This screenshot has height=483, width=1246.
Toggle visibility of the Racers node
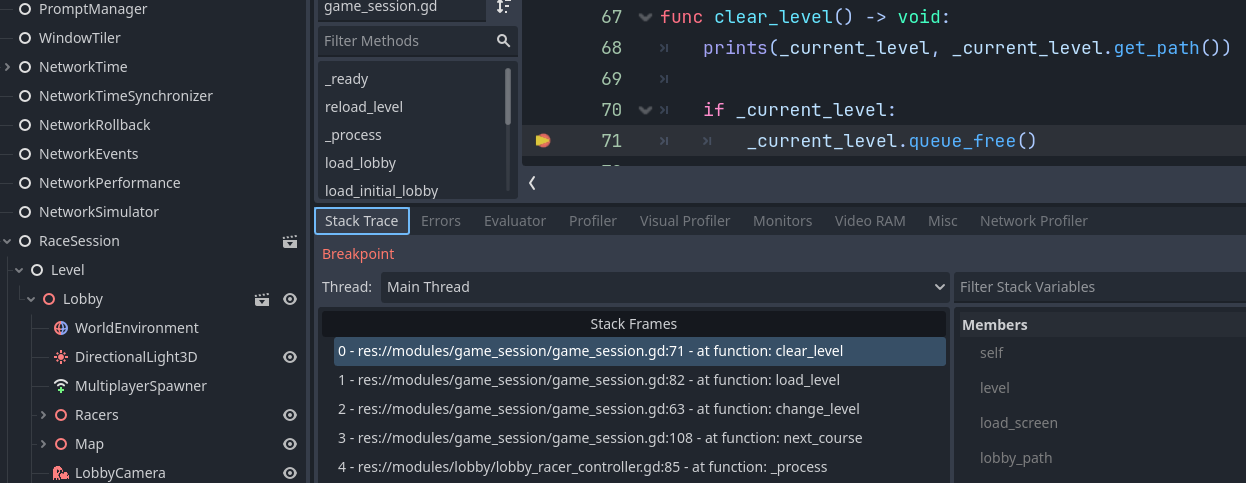290,415
